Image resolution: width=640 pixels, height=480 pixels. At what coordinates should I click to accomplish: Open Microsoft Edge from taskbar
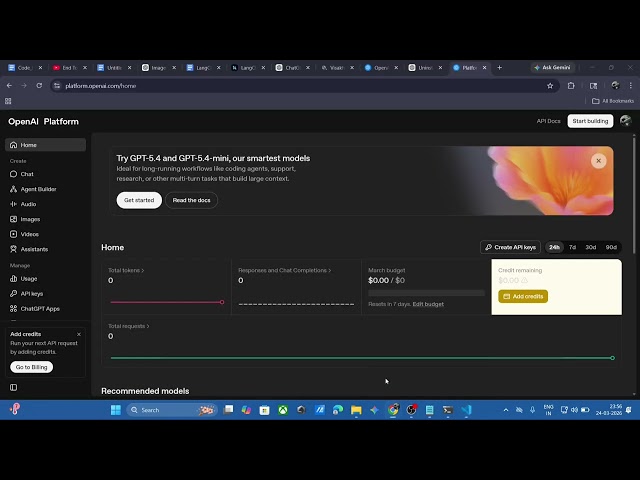pyautogui.click(x=338, y=410)
